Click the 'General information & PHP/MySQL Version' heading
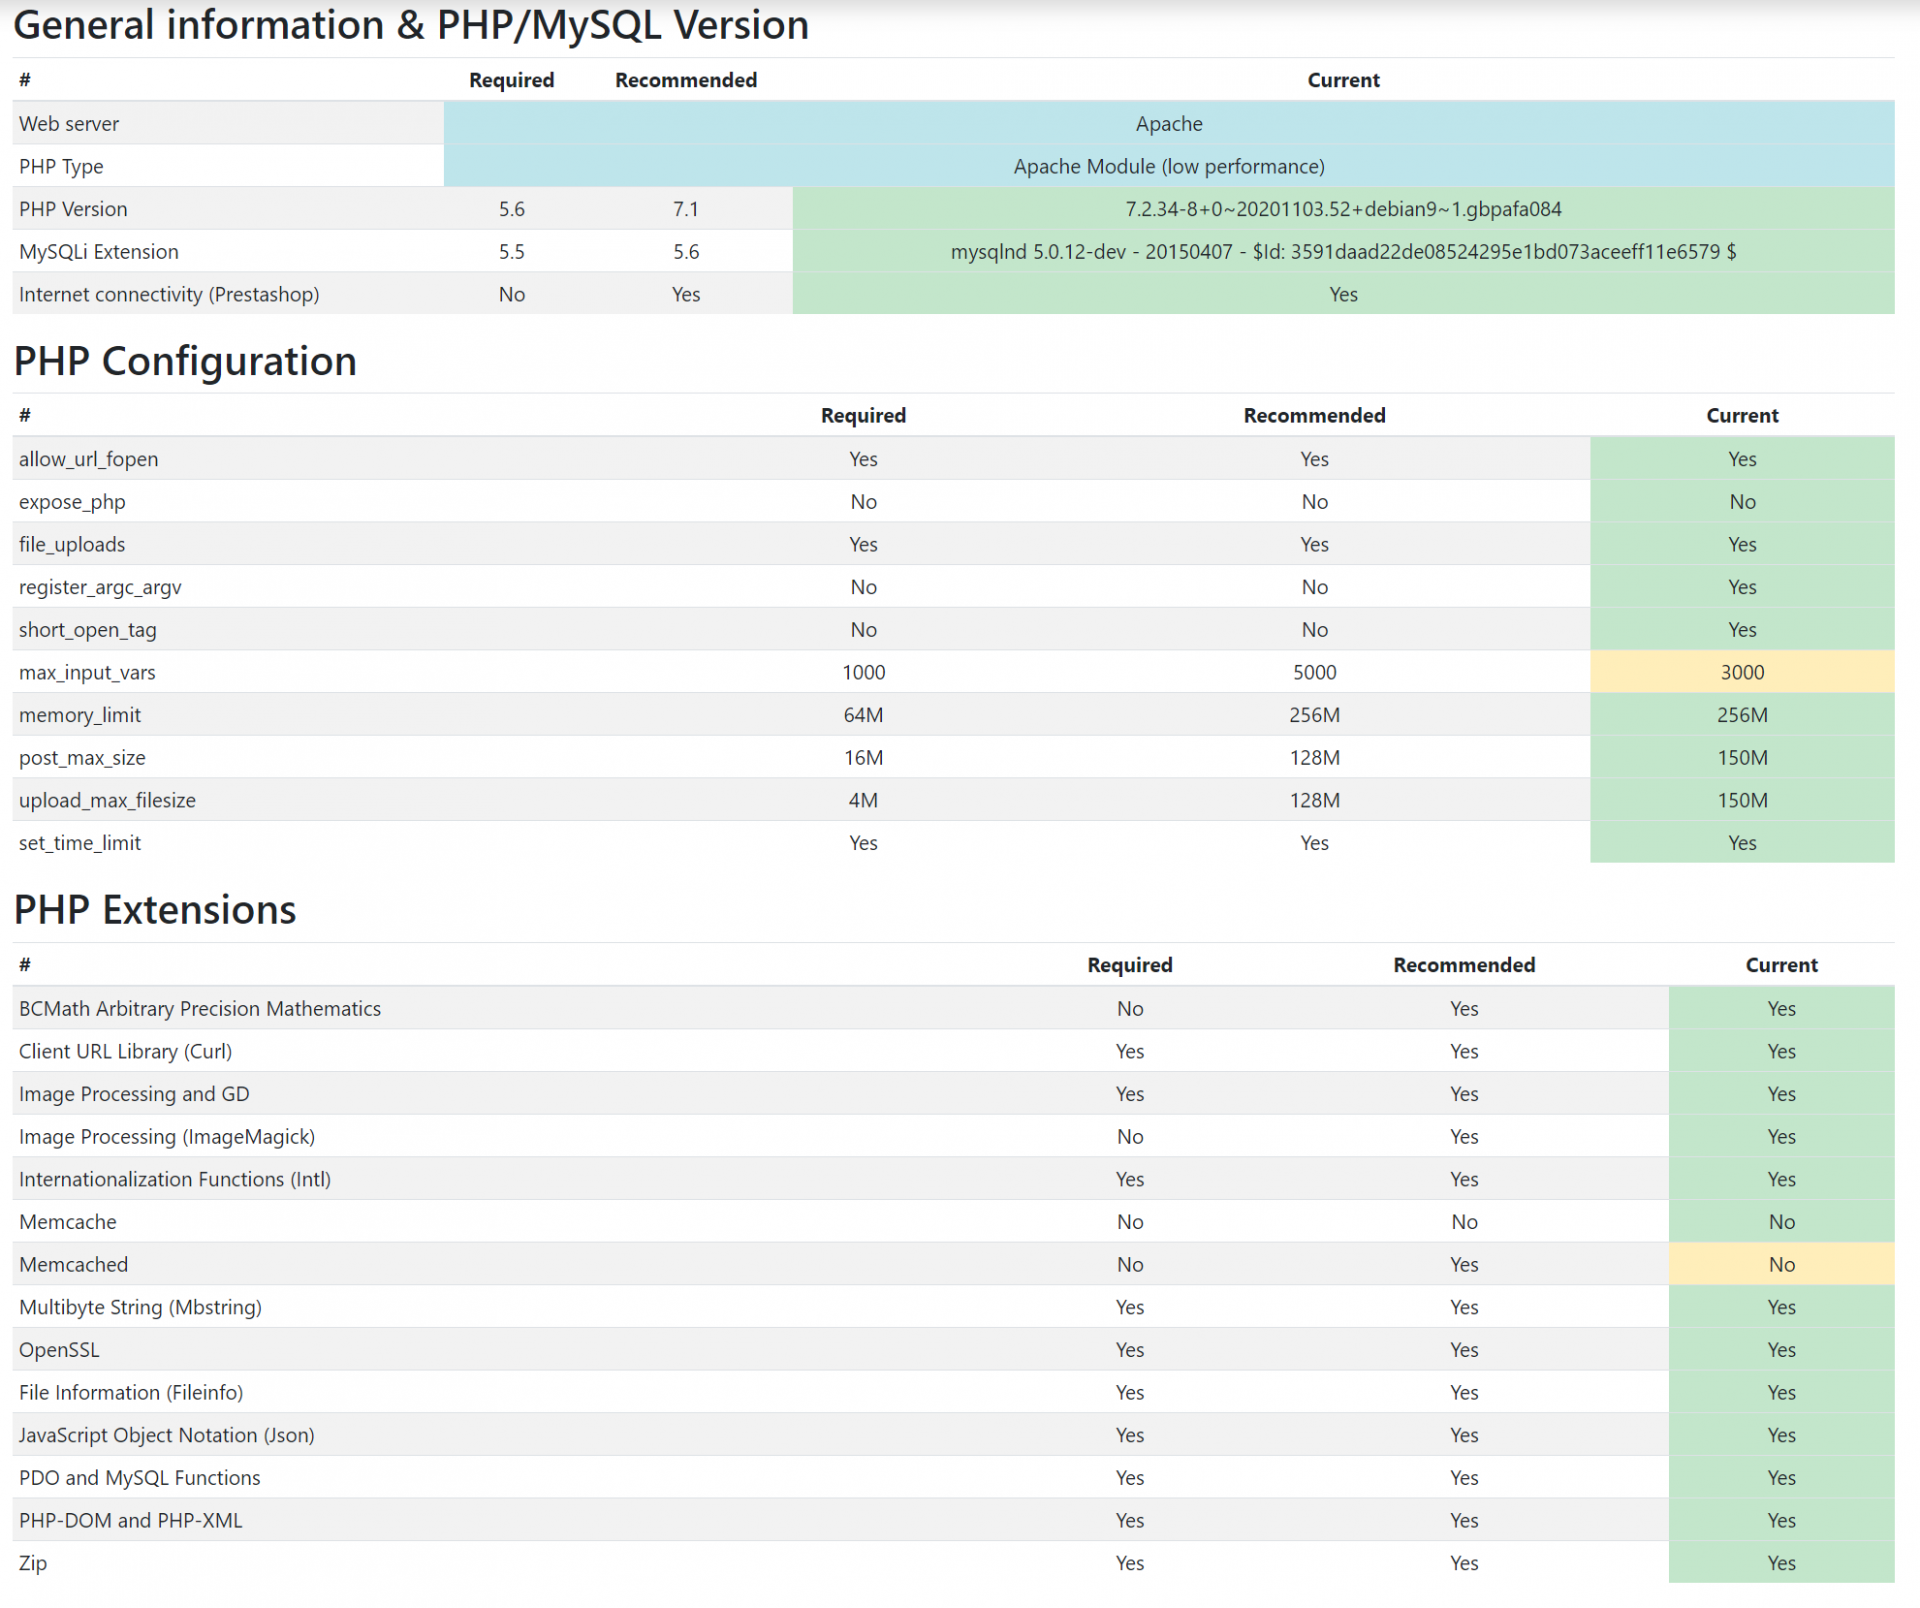The height and width of the screenshot is (1608, 1920). coord(411,25)
